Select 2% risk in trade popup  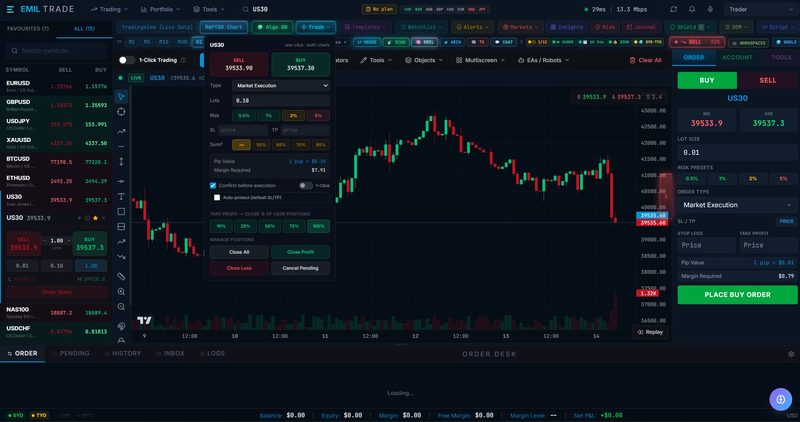[293, 115]
